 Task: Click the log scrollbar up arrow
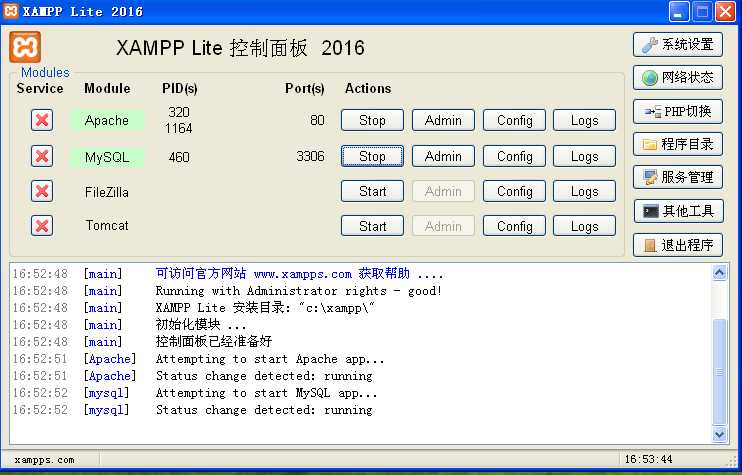click(x=719, y=273)
